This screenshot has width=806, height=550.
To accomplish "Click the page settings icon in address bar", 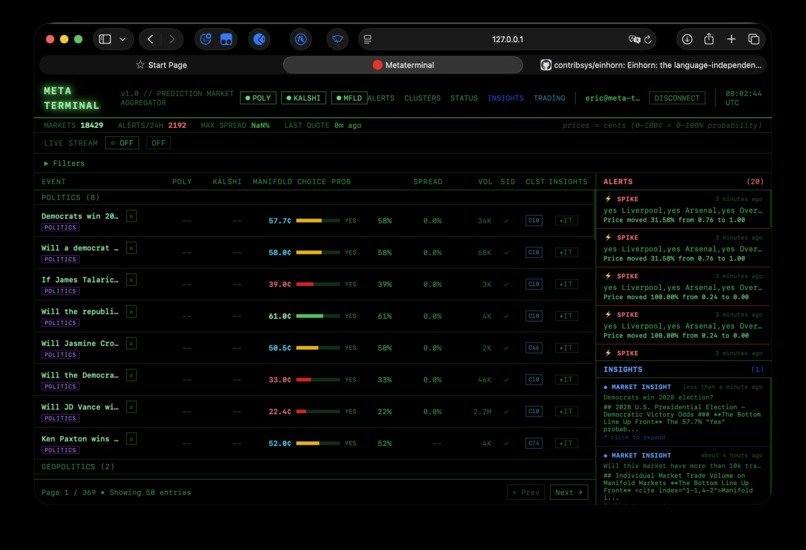I will pos(367,39).
